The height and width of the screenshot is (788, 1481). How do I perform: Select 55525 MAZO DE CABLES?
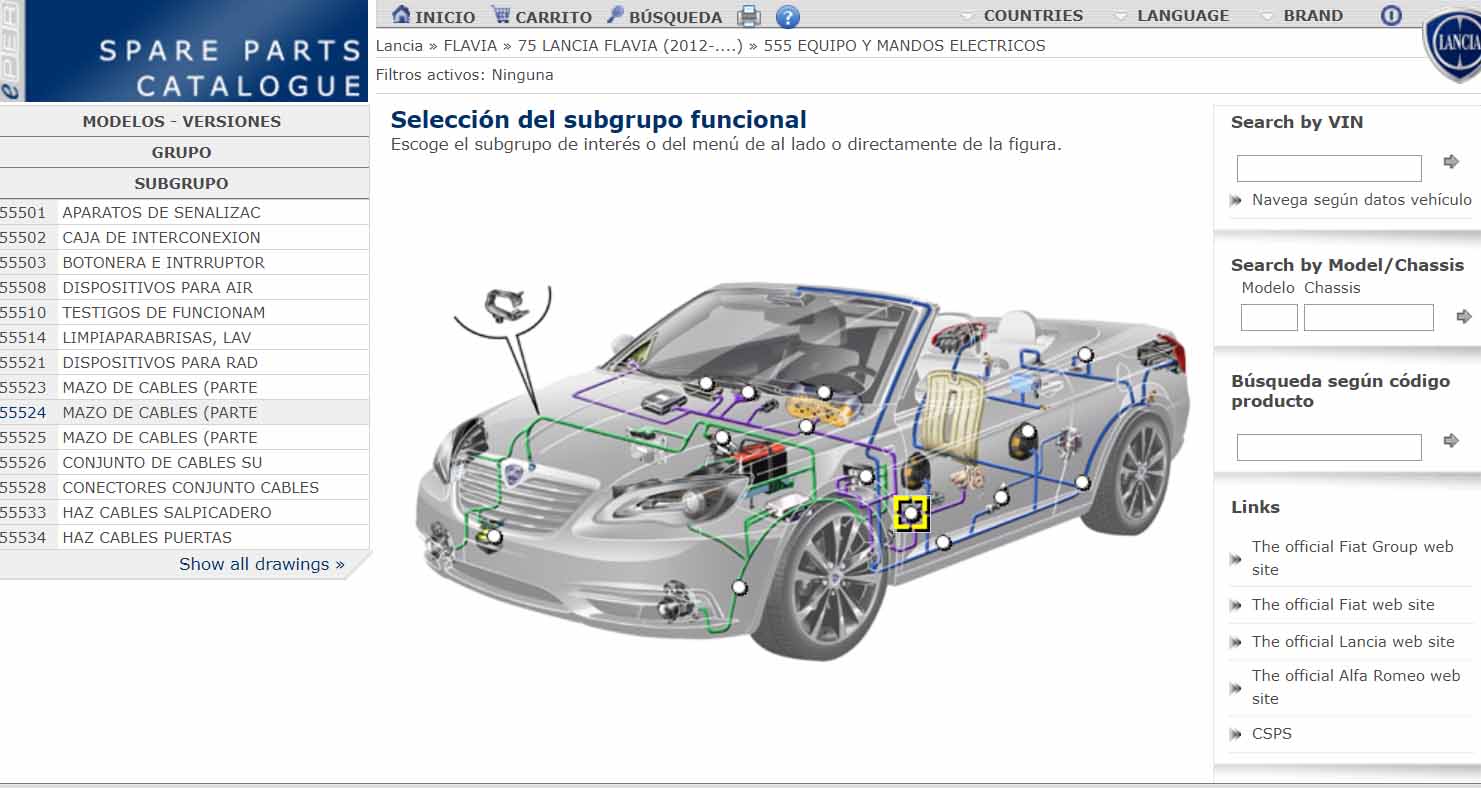(x=184, y=437)
